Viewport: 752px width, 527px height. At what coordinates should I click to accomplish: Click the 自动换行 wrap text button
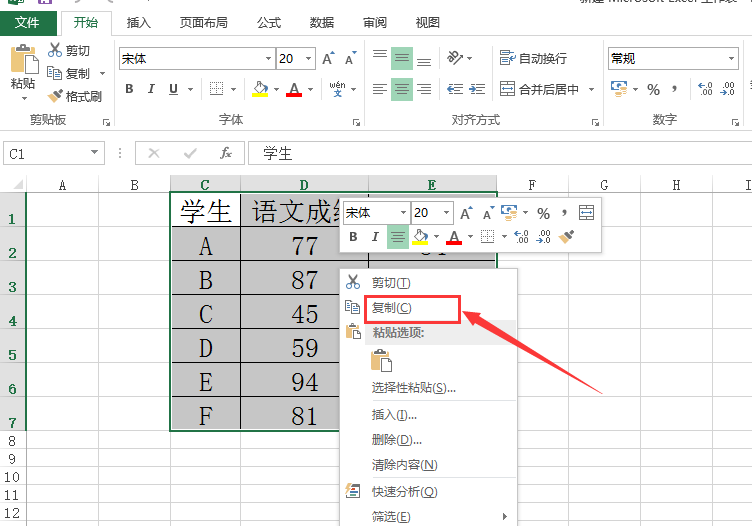[533, 59]
